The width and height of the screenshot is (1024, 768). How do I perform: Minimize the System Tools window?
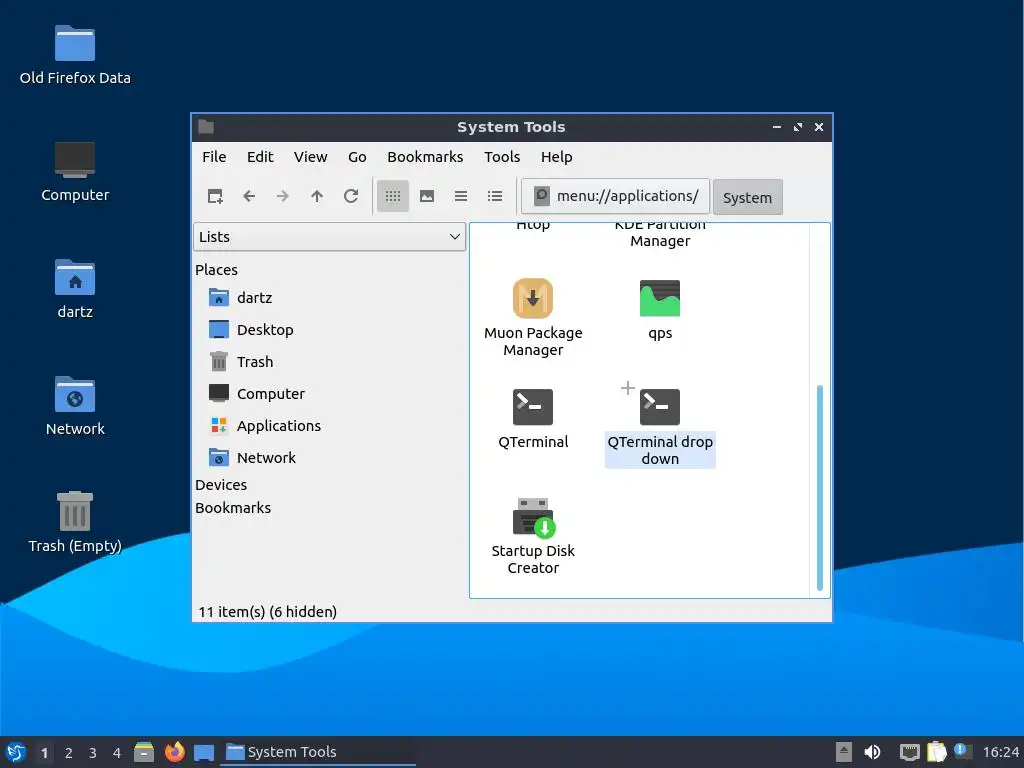coord(776,127)
